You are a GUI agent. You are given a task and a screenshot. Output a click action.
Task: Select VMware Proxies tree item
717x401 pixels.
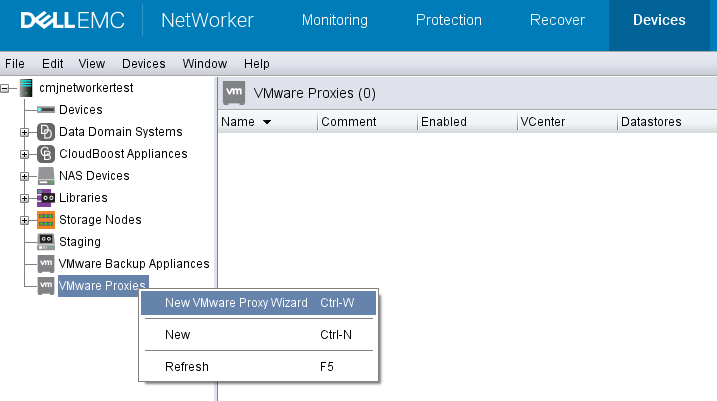coord(102,286)
